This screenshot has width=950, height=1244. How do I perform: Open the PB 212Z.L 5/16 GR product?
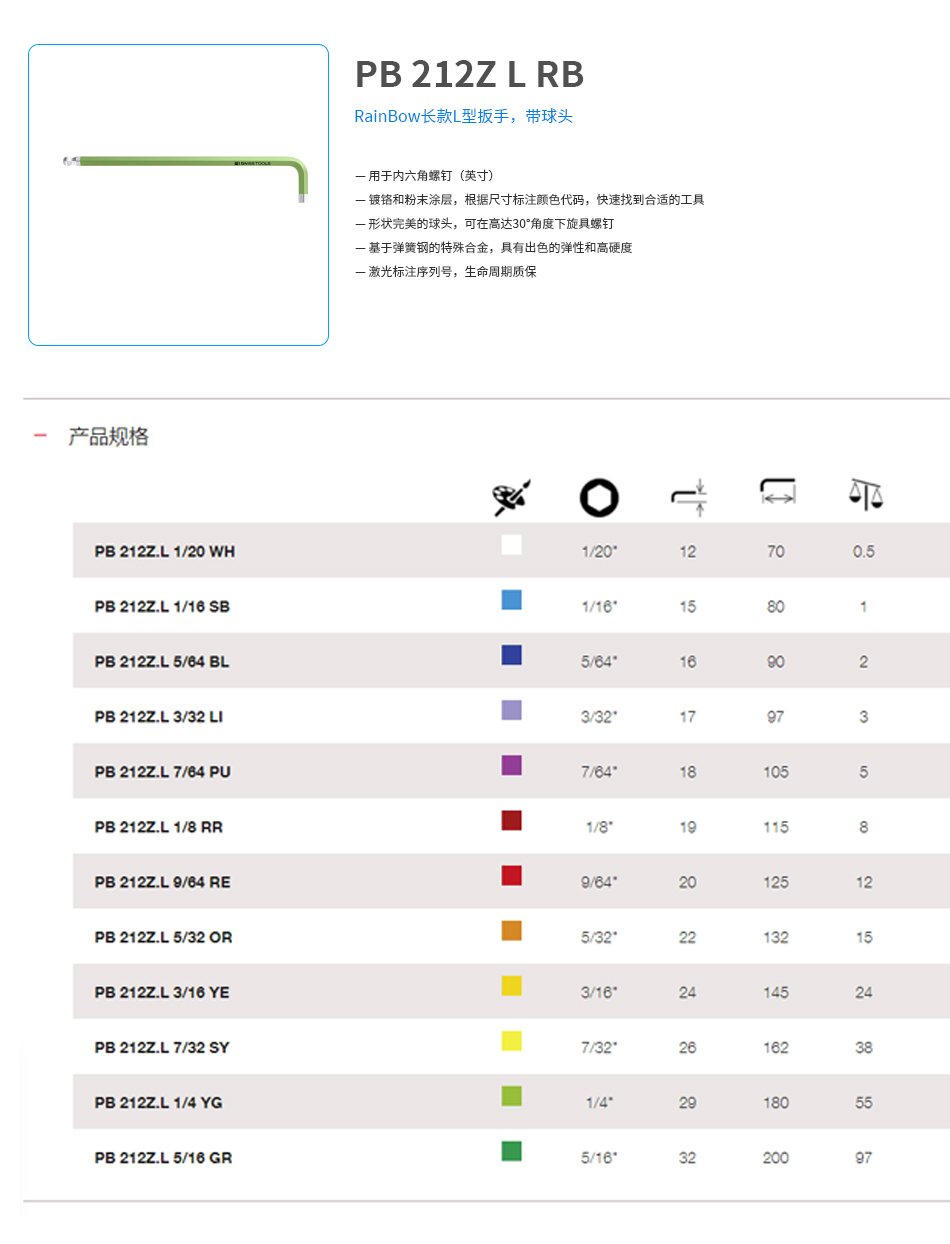163,1157
